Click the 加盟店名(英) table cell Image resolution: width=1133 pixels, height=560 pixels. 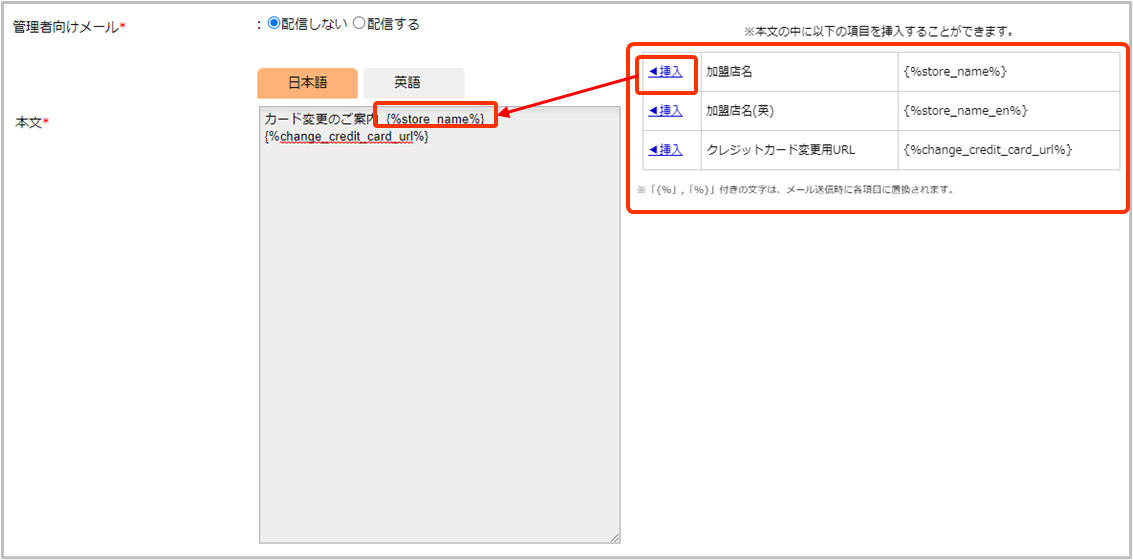pos(743,110)
